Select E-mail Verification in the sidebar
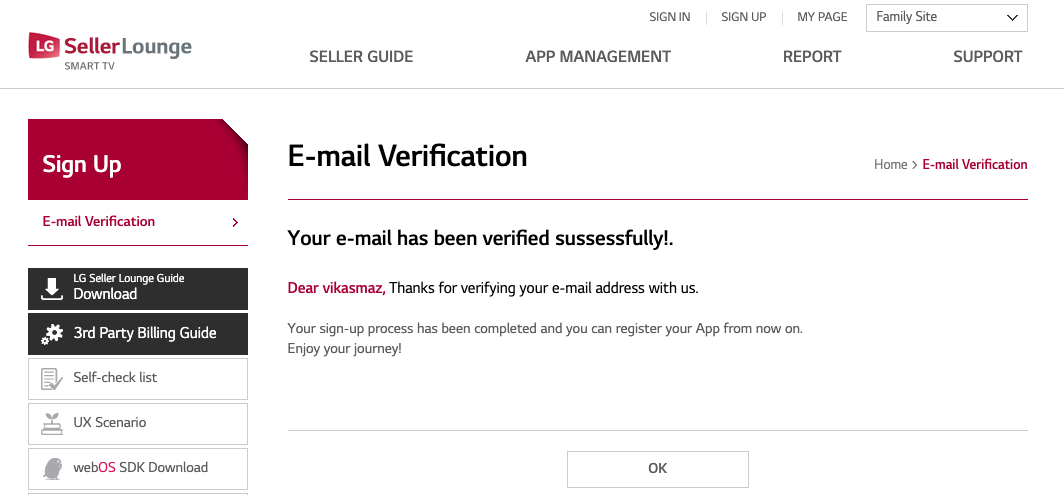The height and width of the screenshot is (495, 1064). pyautogui.click(x=138, y=222)
